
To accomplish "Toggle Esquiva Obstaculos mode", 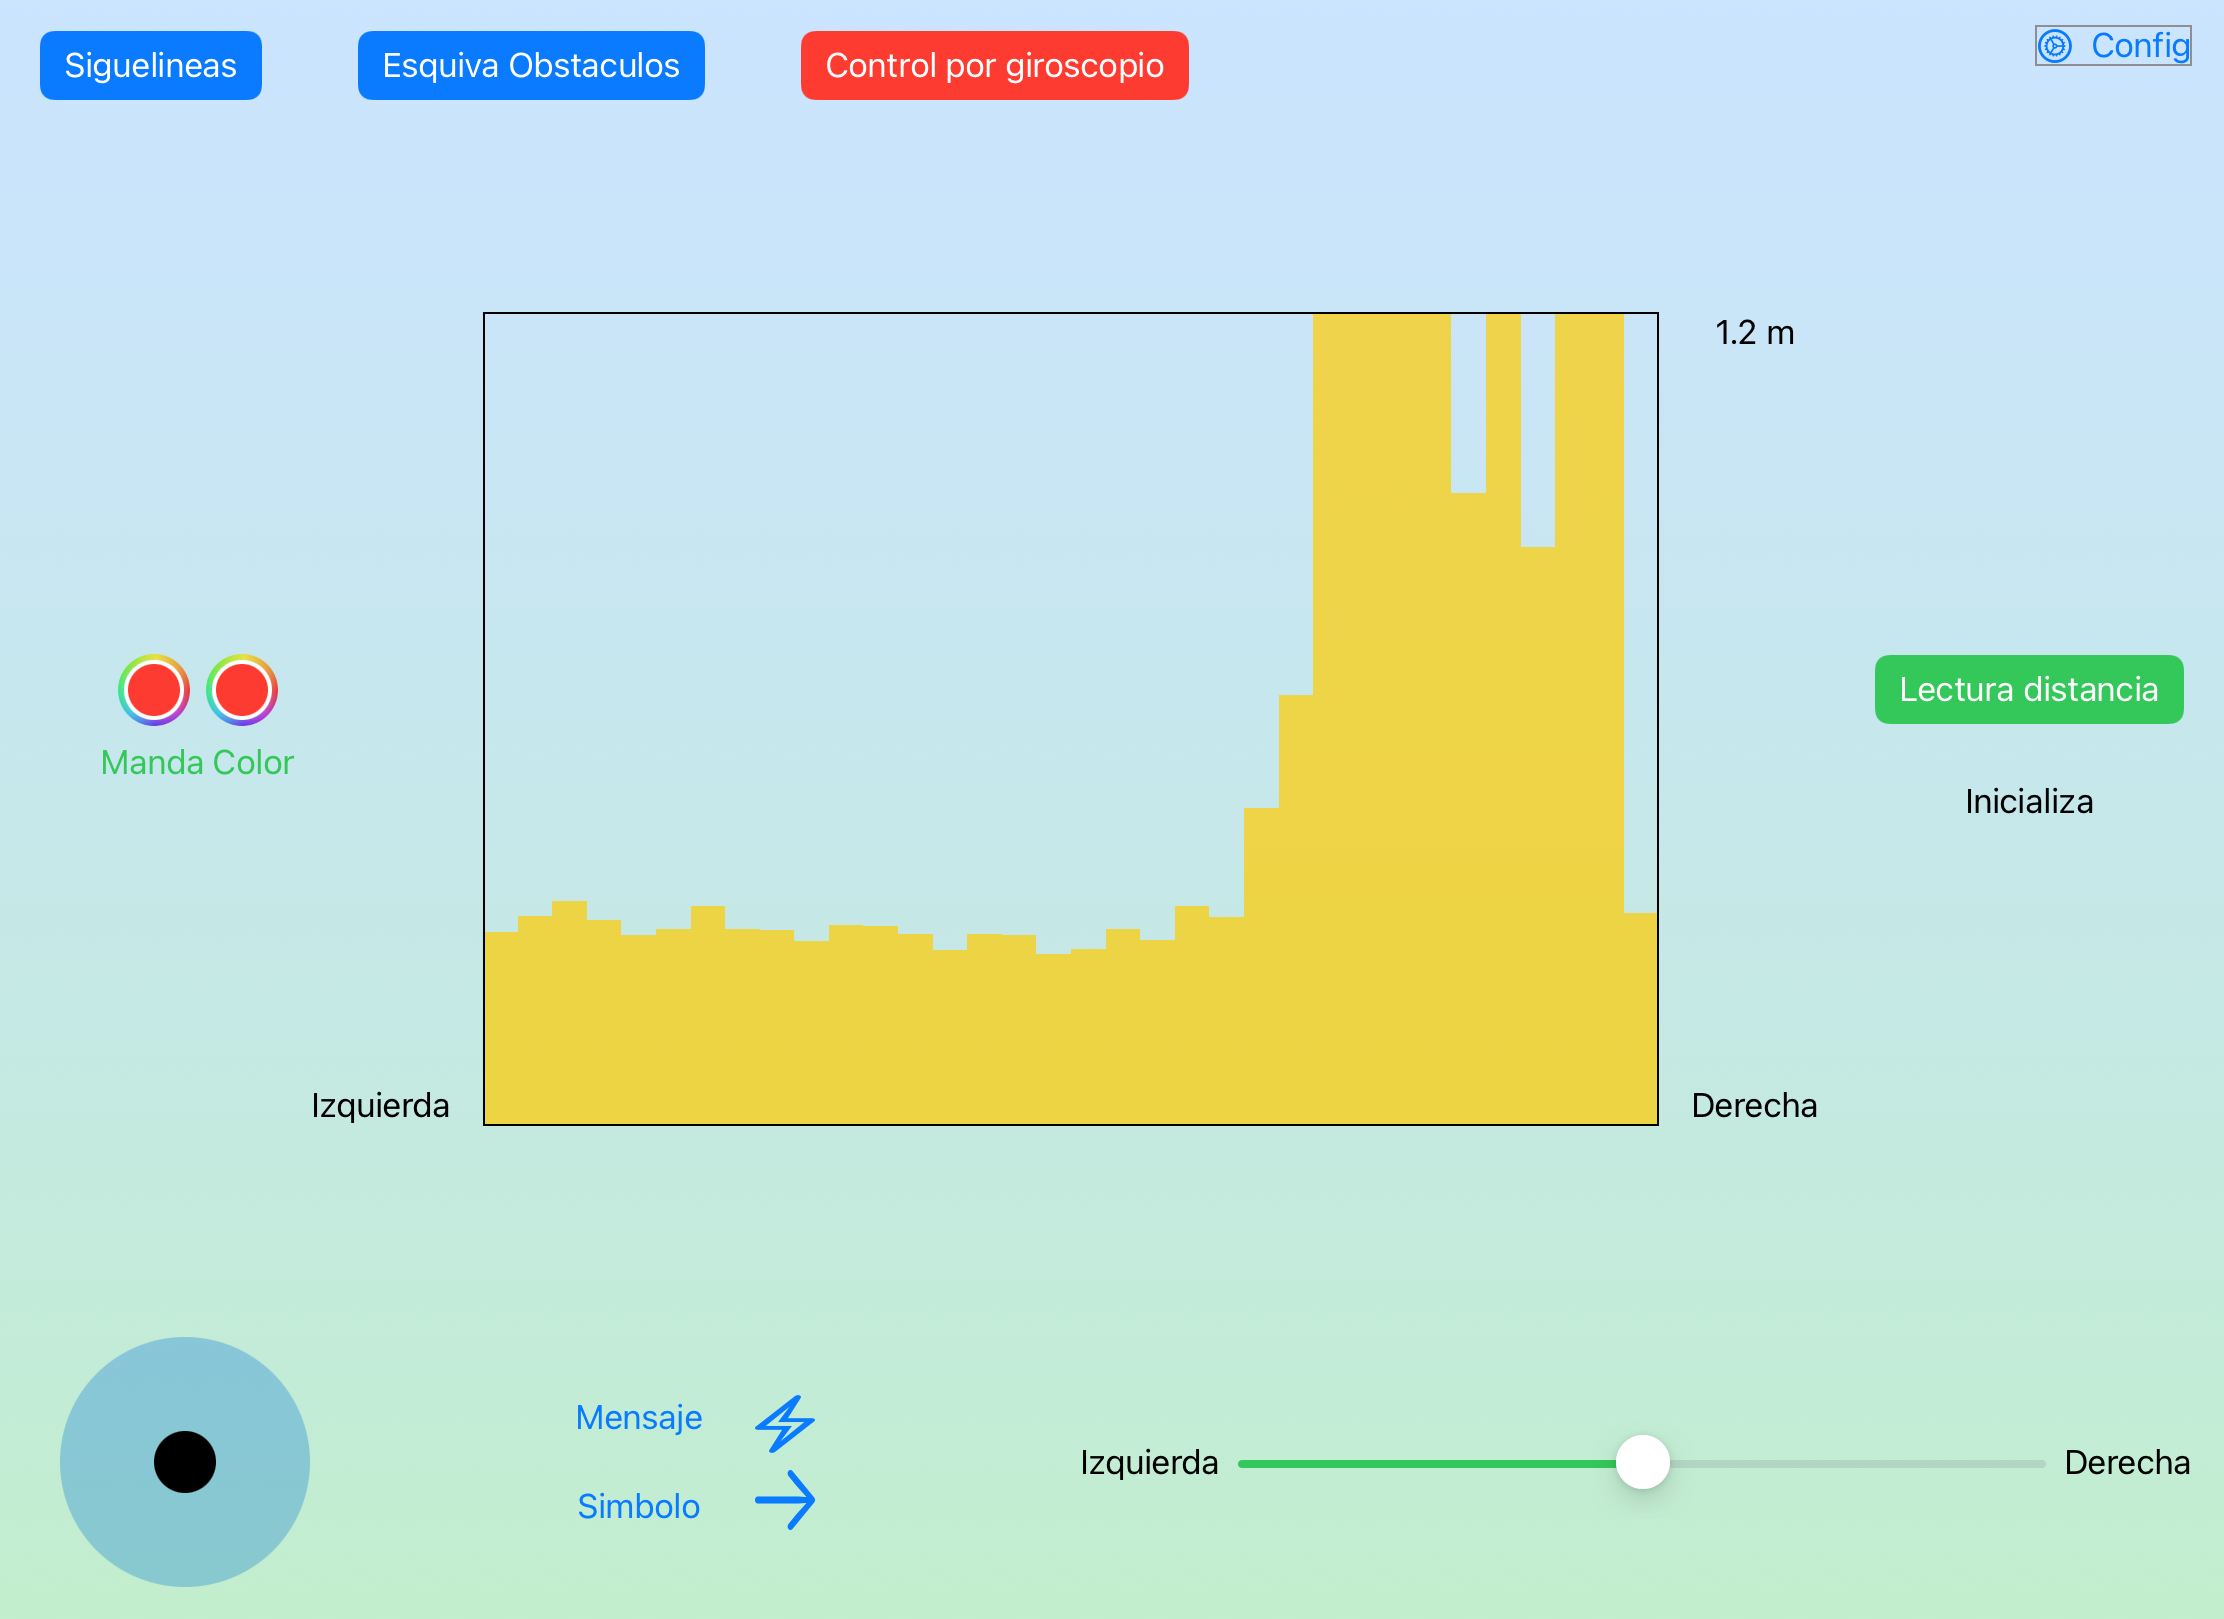I will [x=531, y=66].
